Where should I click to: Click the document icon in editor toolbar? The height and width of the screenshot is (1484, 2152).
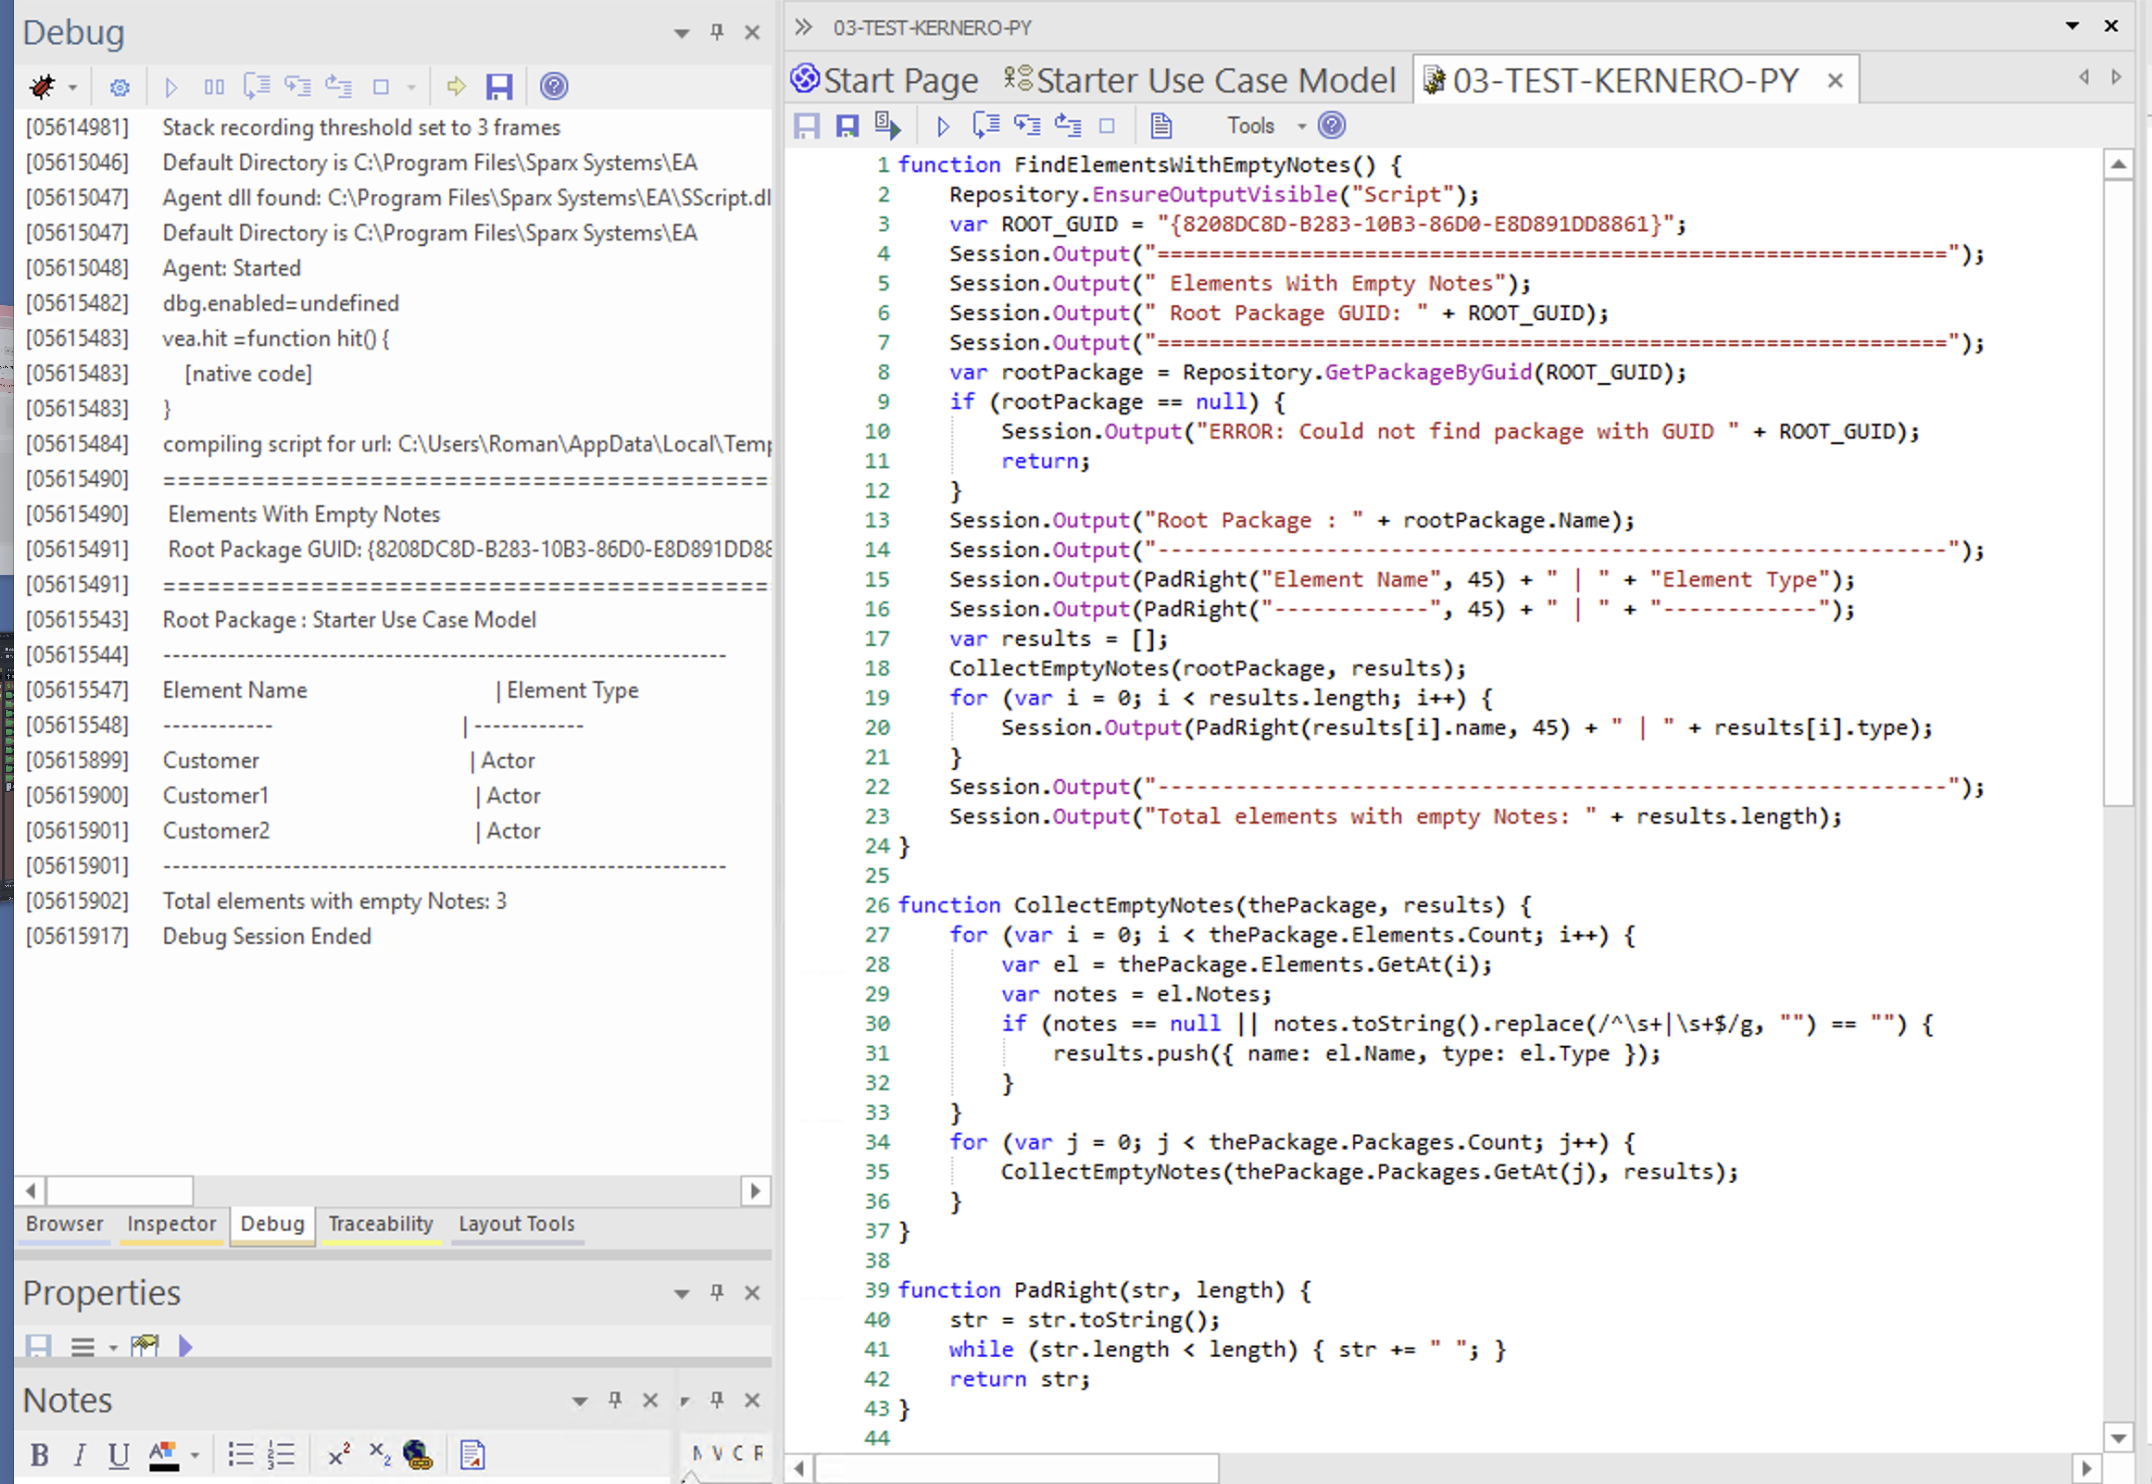point(1161,126)
